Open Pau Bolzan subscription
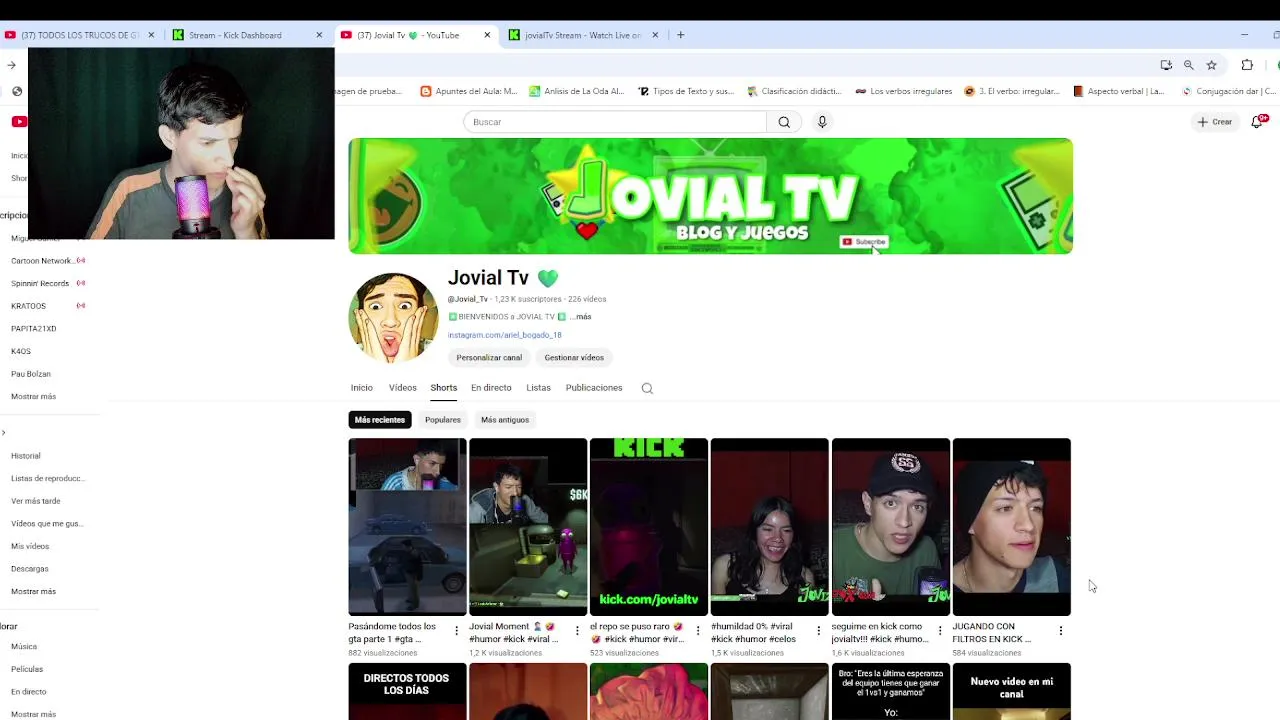Viewport: 1280px width, 720px height. (x=31, y=374)
